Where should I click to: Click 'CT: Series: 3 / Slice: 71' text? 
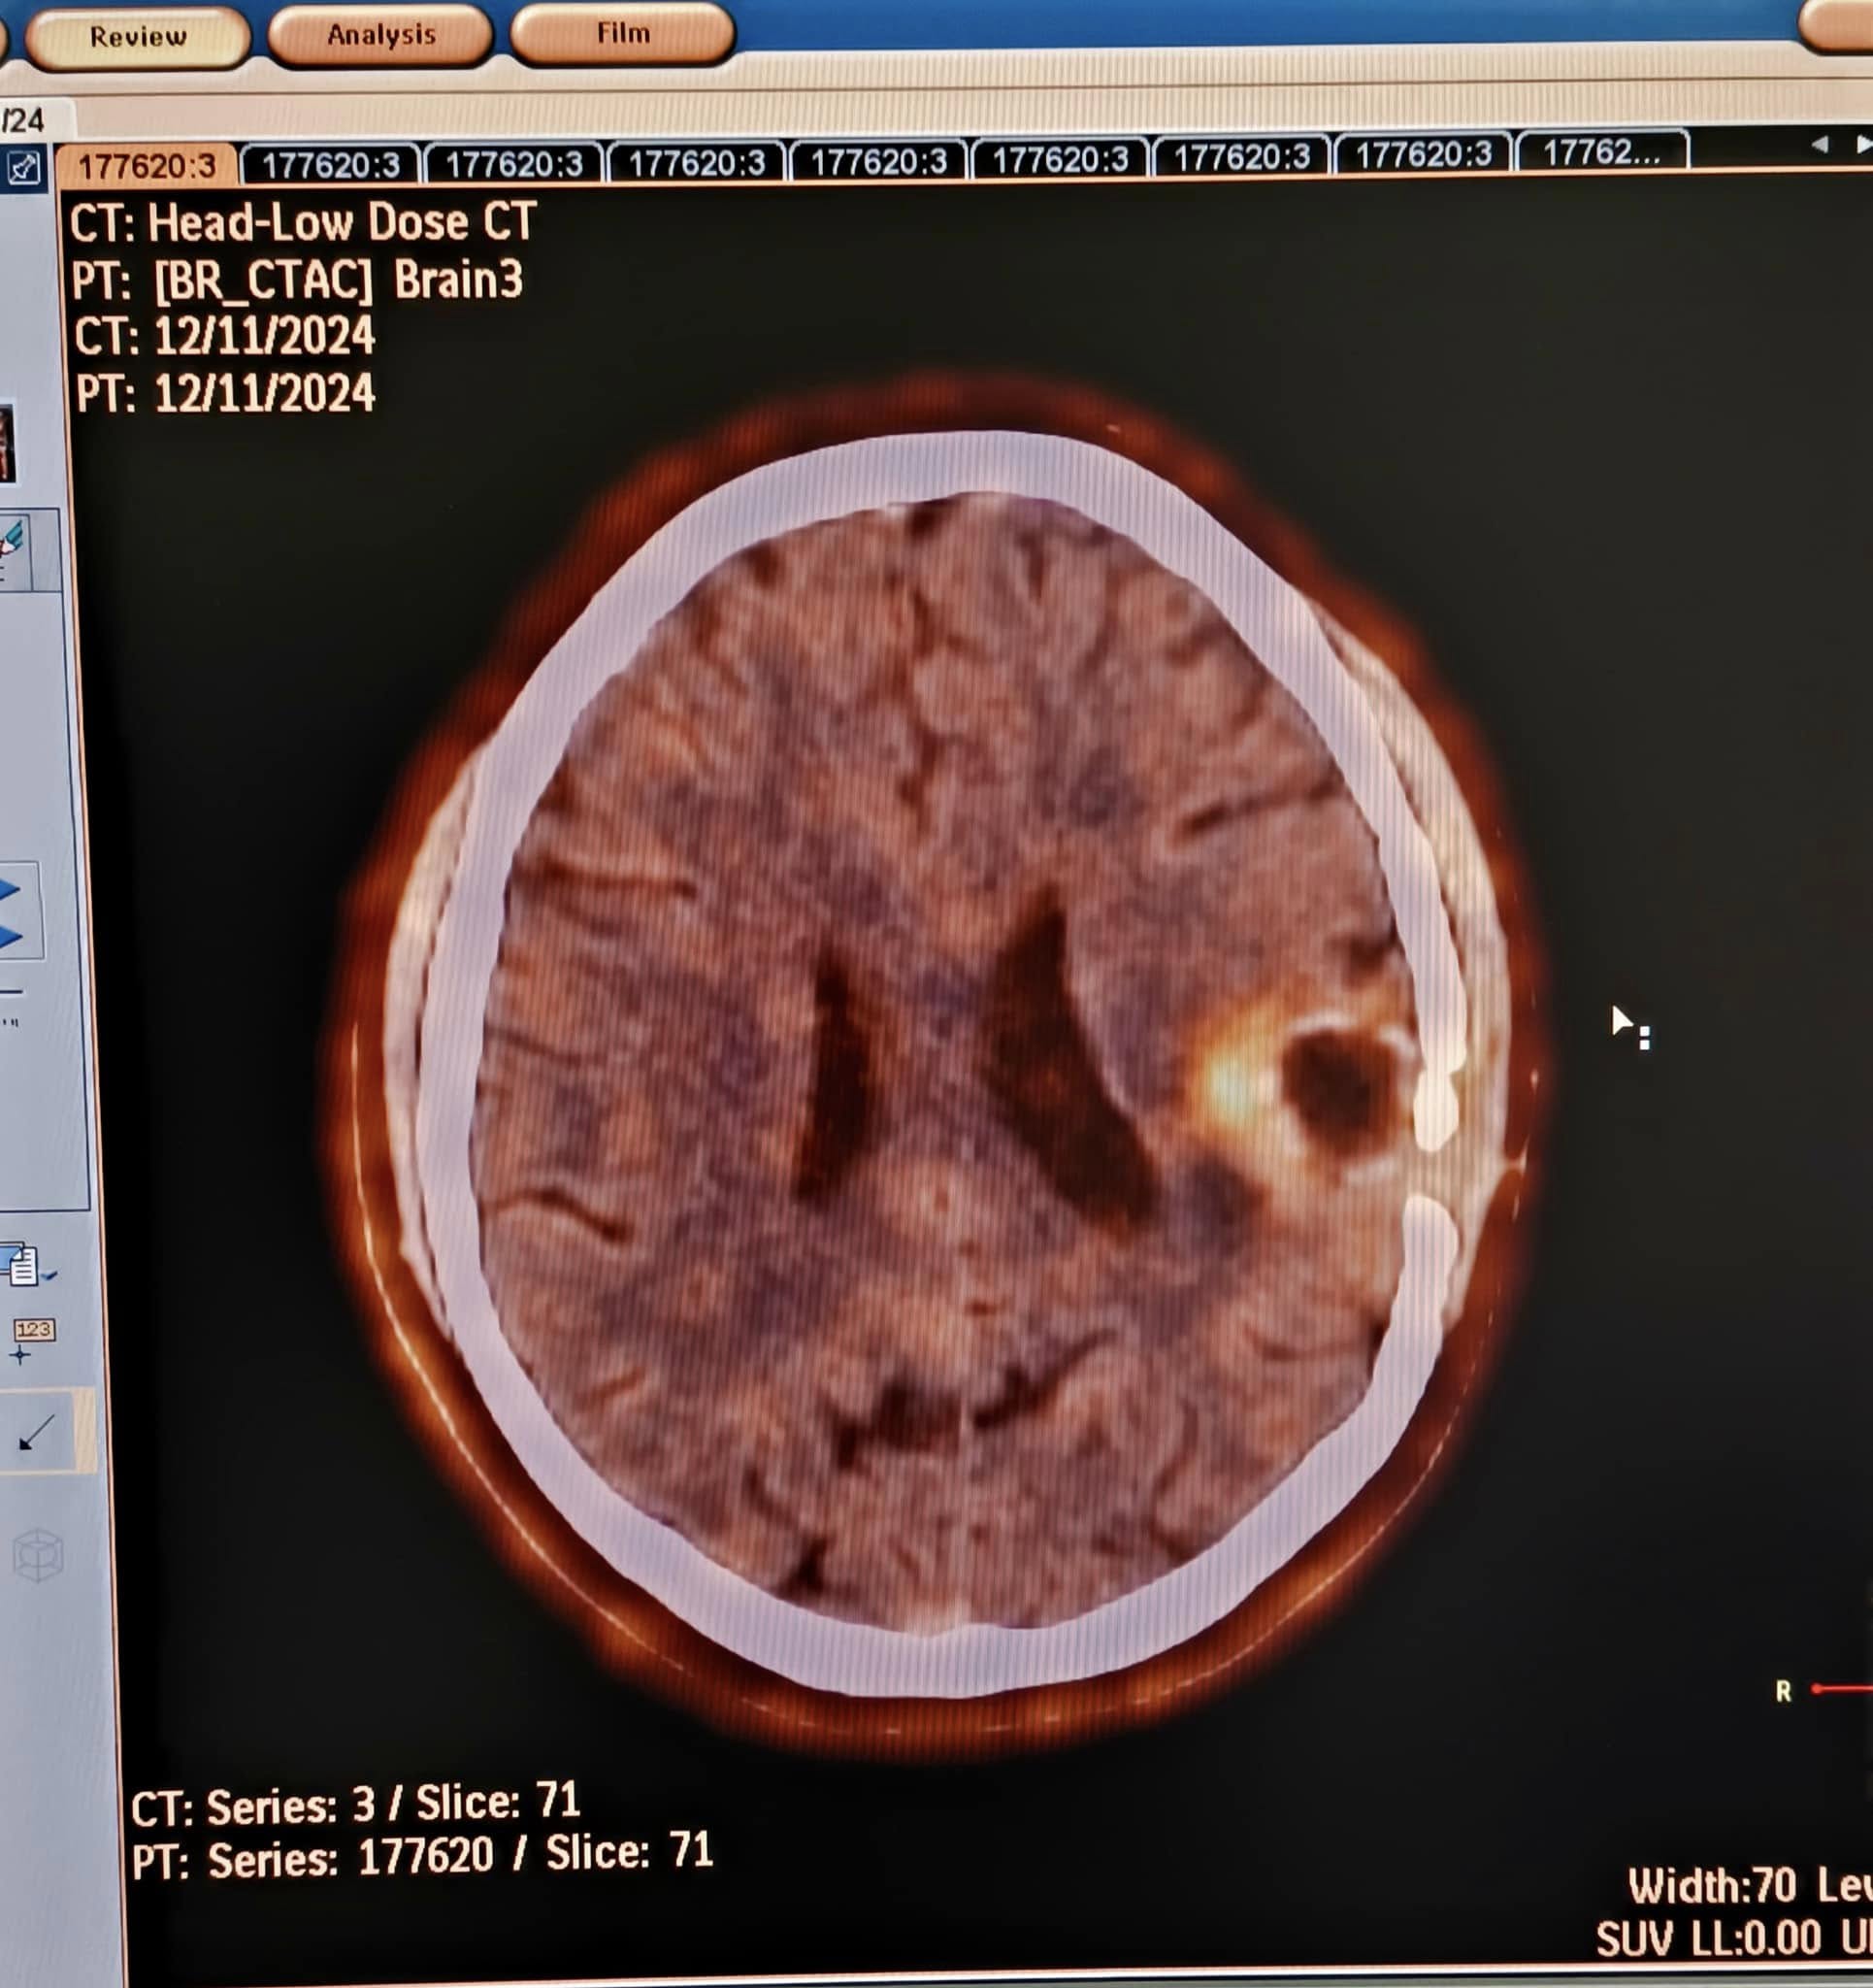point(356,1804)
